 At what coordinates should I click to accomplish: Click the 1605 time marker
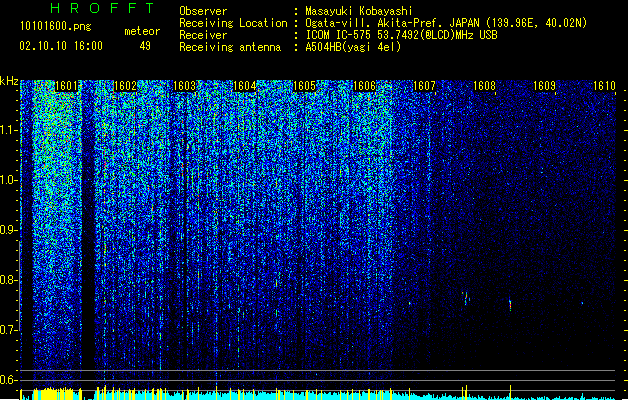[x=304, y=86]
